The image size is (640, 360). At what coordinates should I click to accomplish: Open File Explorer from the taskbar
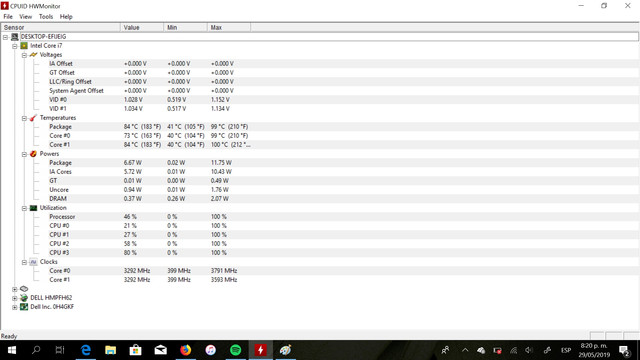111,350
